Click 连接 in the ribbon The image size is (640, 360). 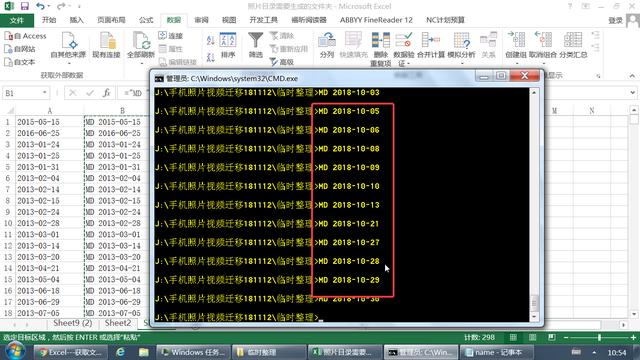coord(171,36)
